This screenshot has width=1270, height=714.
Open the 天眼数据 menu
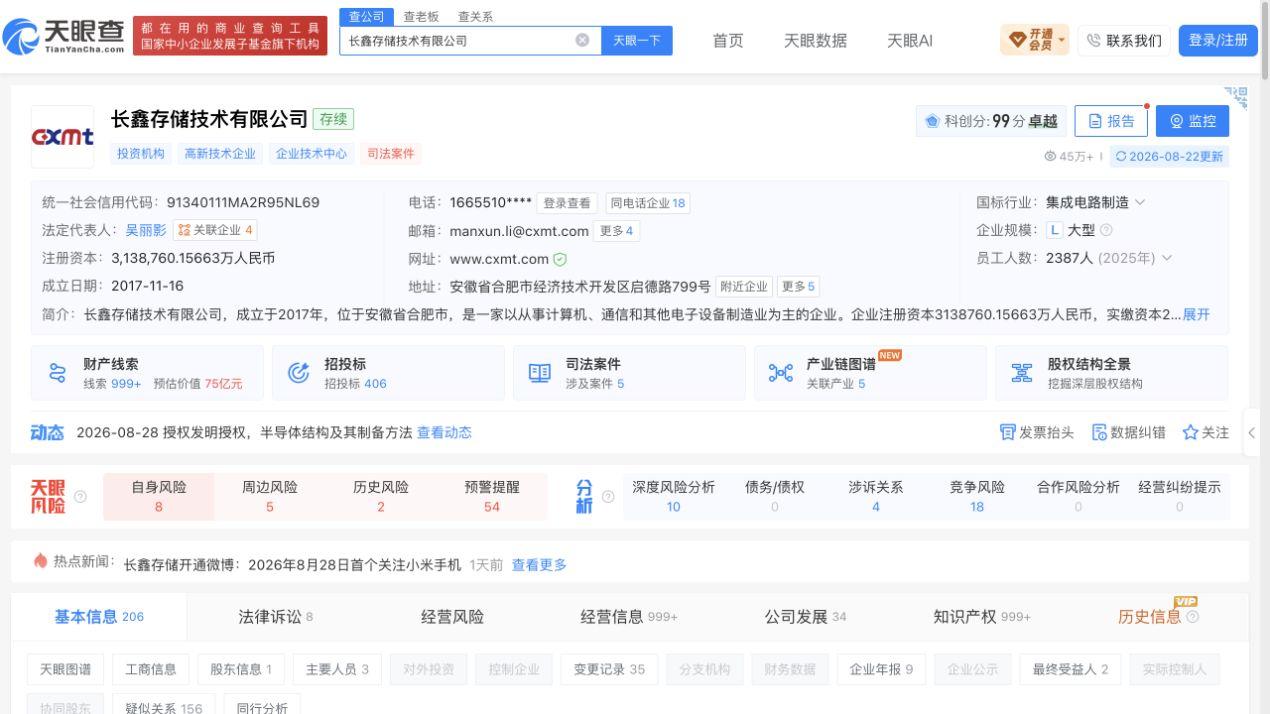coord(815,40)
